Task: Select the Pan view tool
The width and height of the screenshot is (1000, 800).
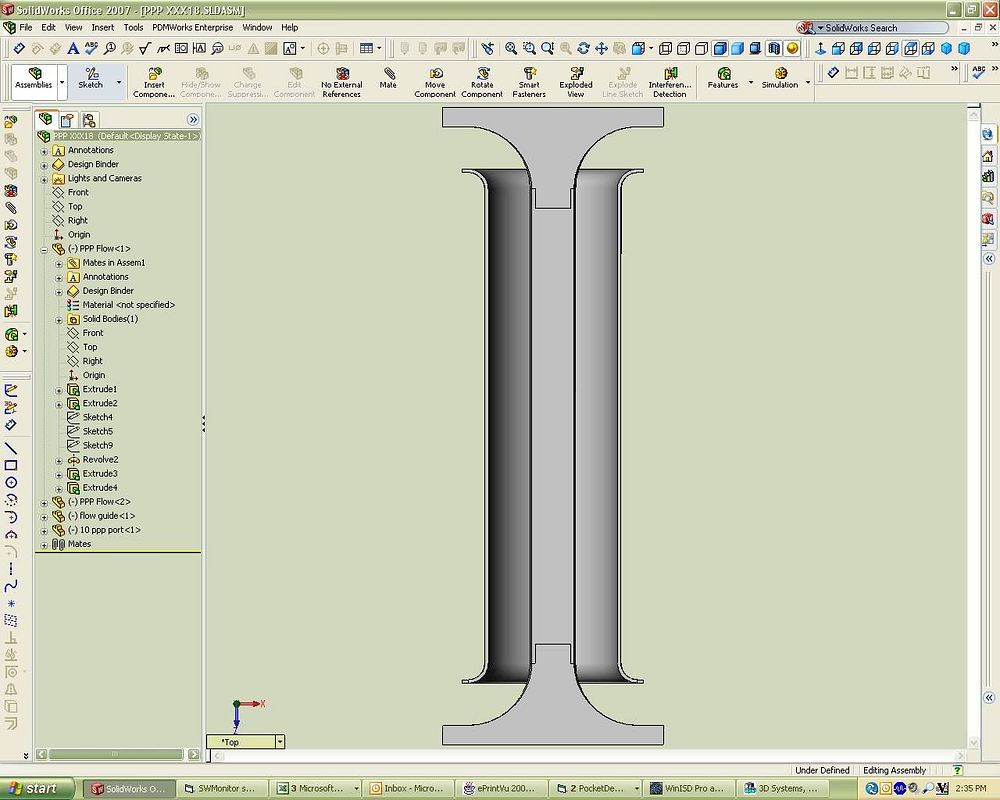Action: pyautogui.click(x=601, y=48)
